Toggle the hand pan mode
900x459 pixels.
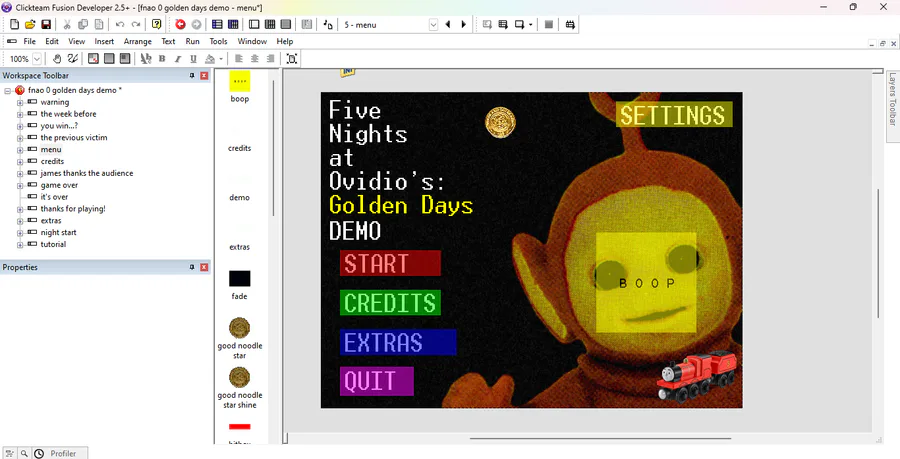click(x=57, y=59)
